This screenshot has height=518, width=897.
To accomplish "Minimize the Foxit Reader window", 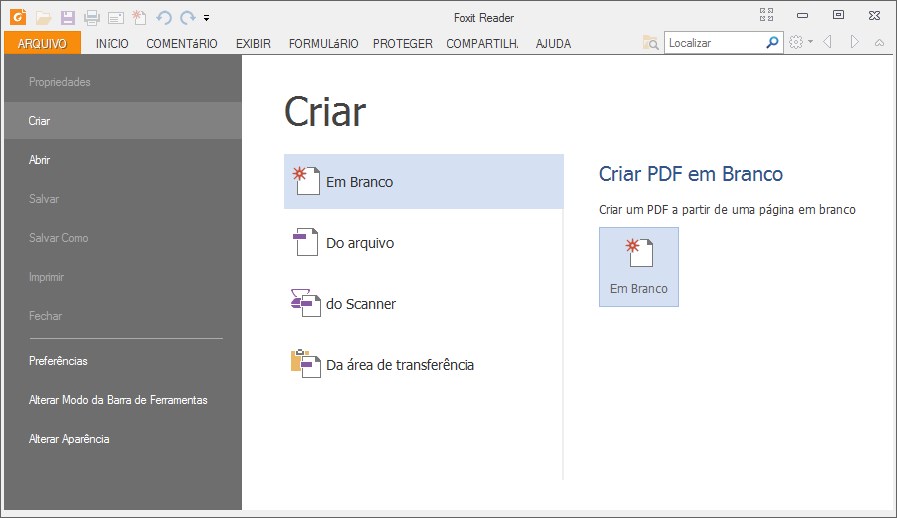I will 803,15.
